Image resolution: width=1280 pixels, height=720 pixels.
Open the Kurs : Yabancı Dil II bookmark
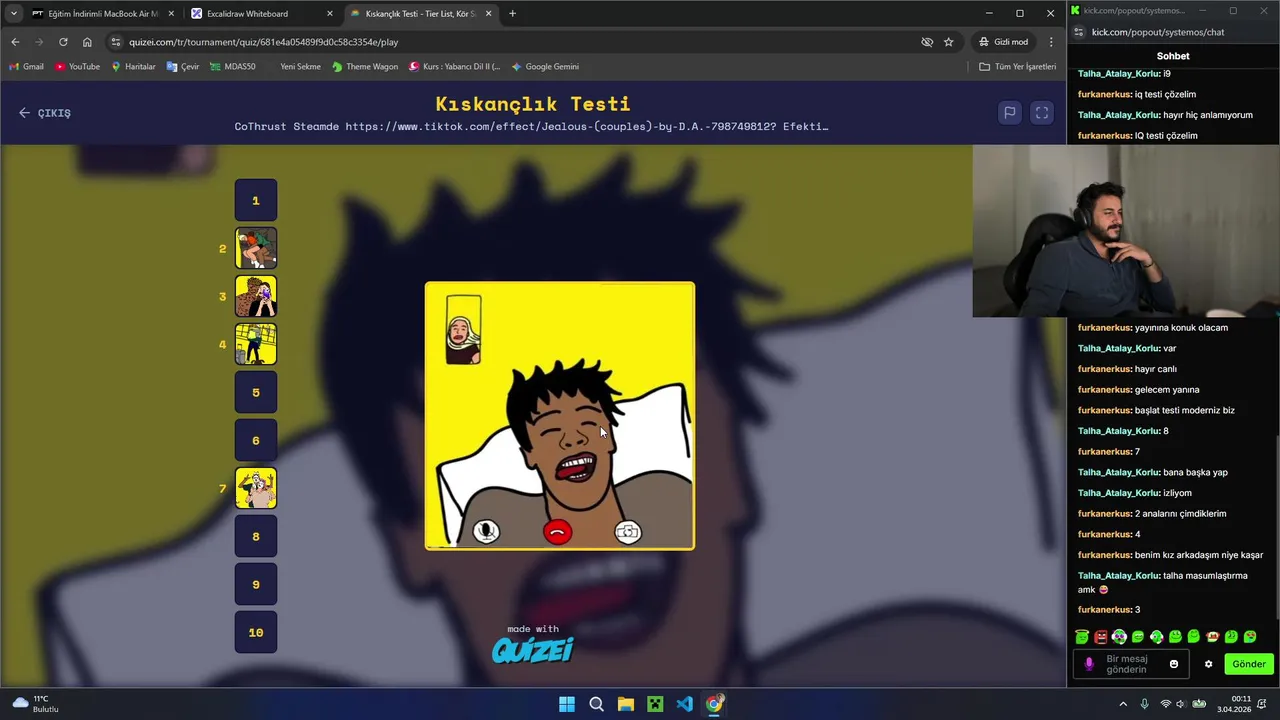pos(455,67)
